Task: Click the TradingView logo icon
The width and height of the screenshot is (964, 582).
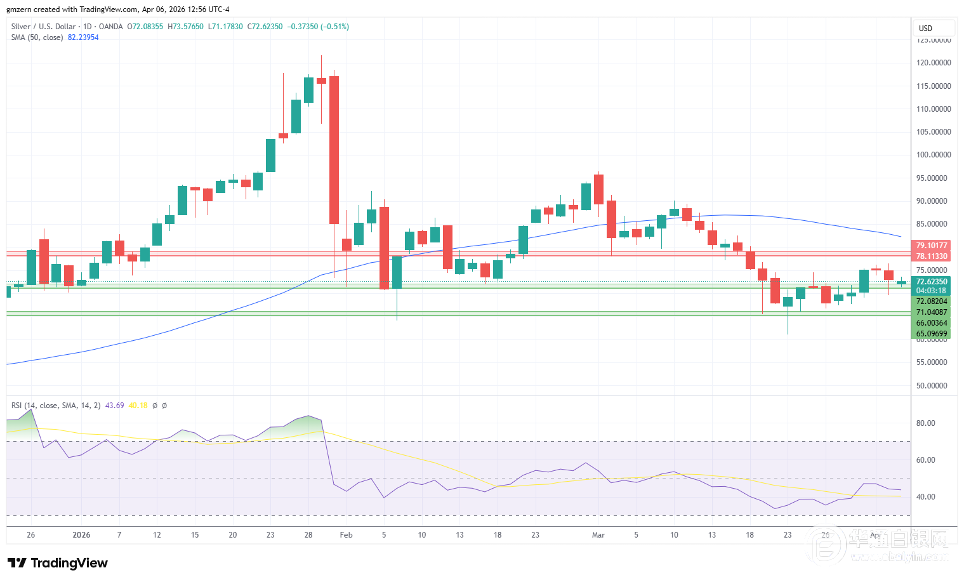Action: [x=18, y=563]
